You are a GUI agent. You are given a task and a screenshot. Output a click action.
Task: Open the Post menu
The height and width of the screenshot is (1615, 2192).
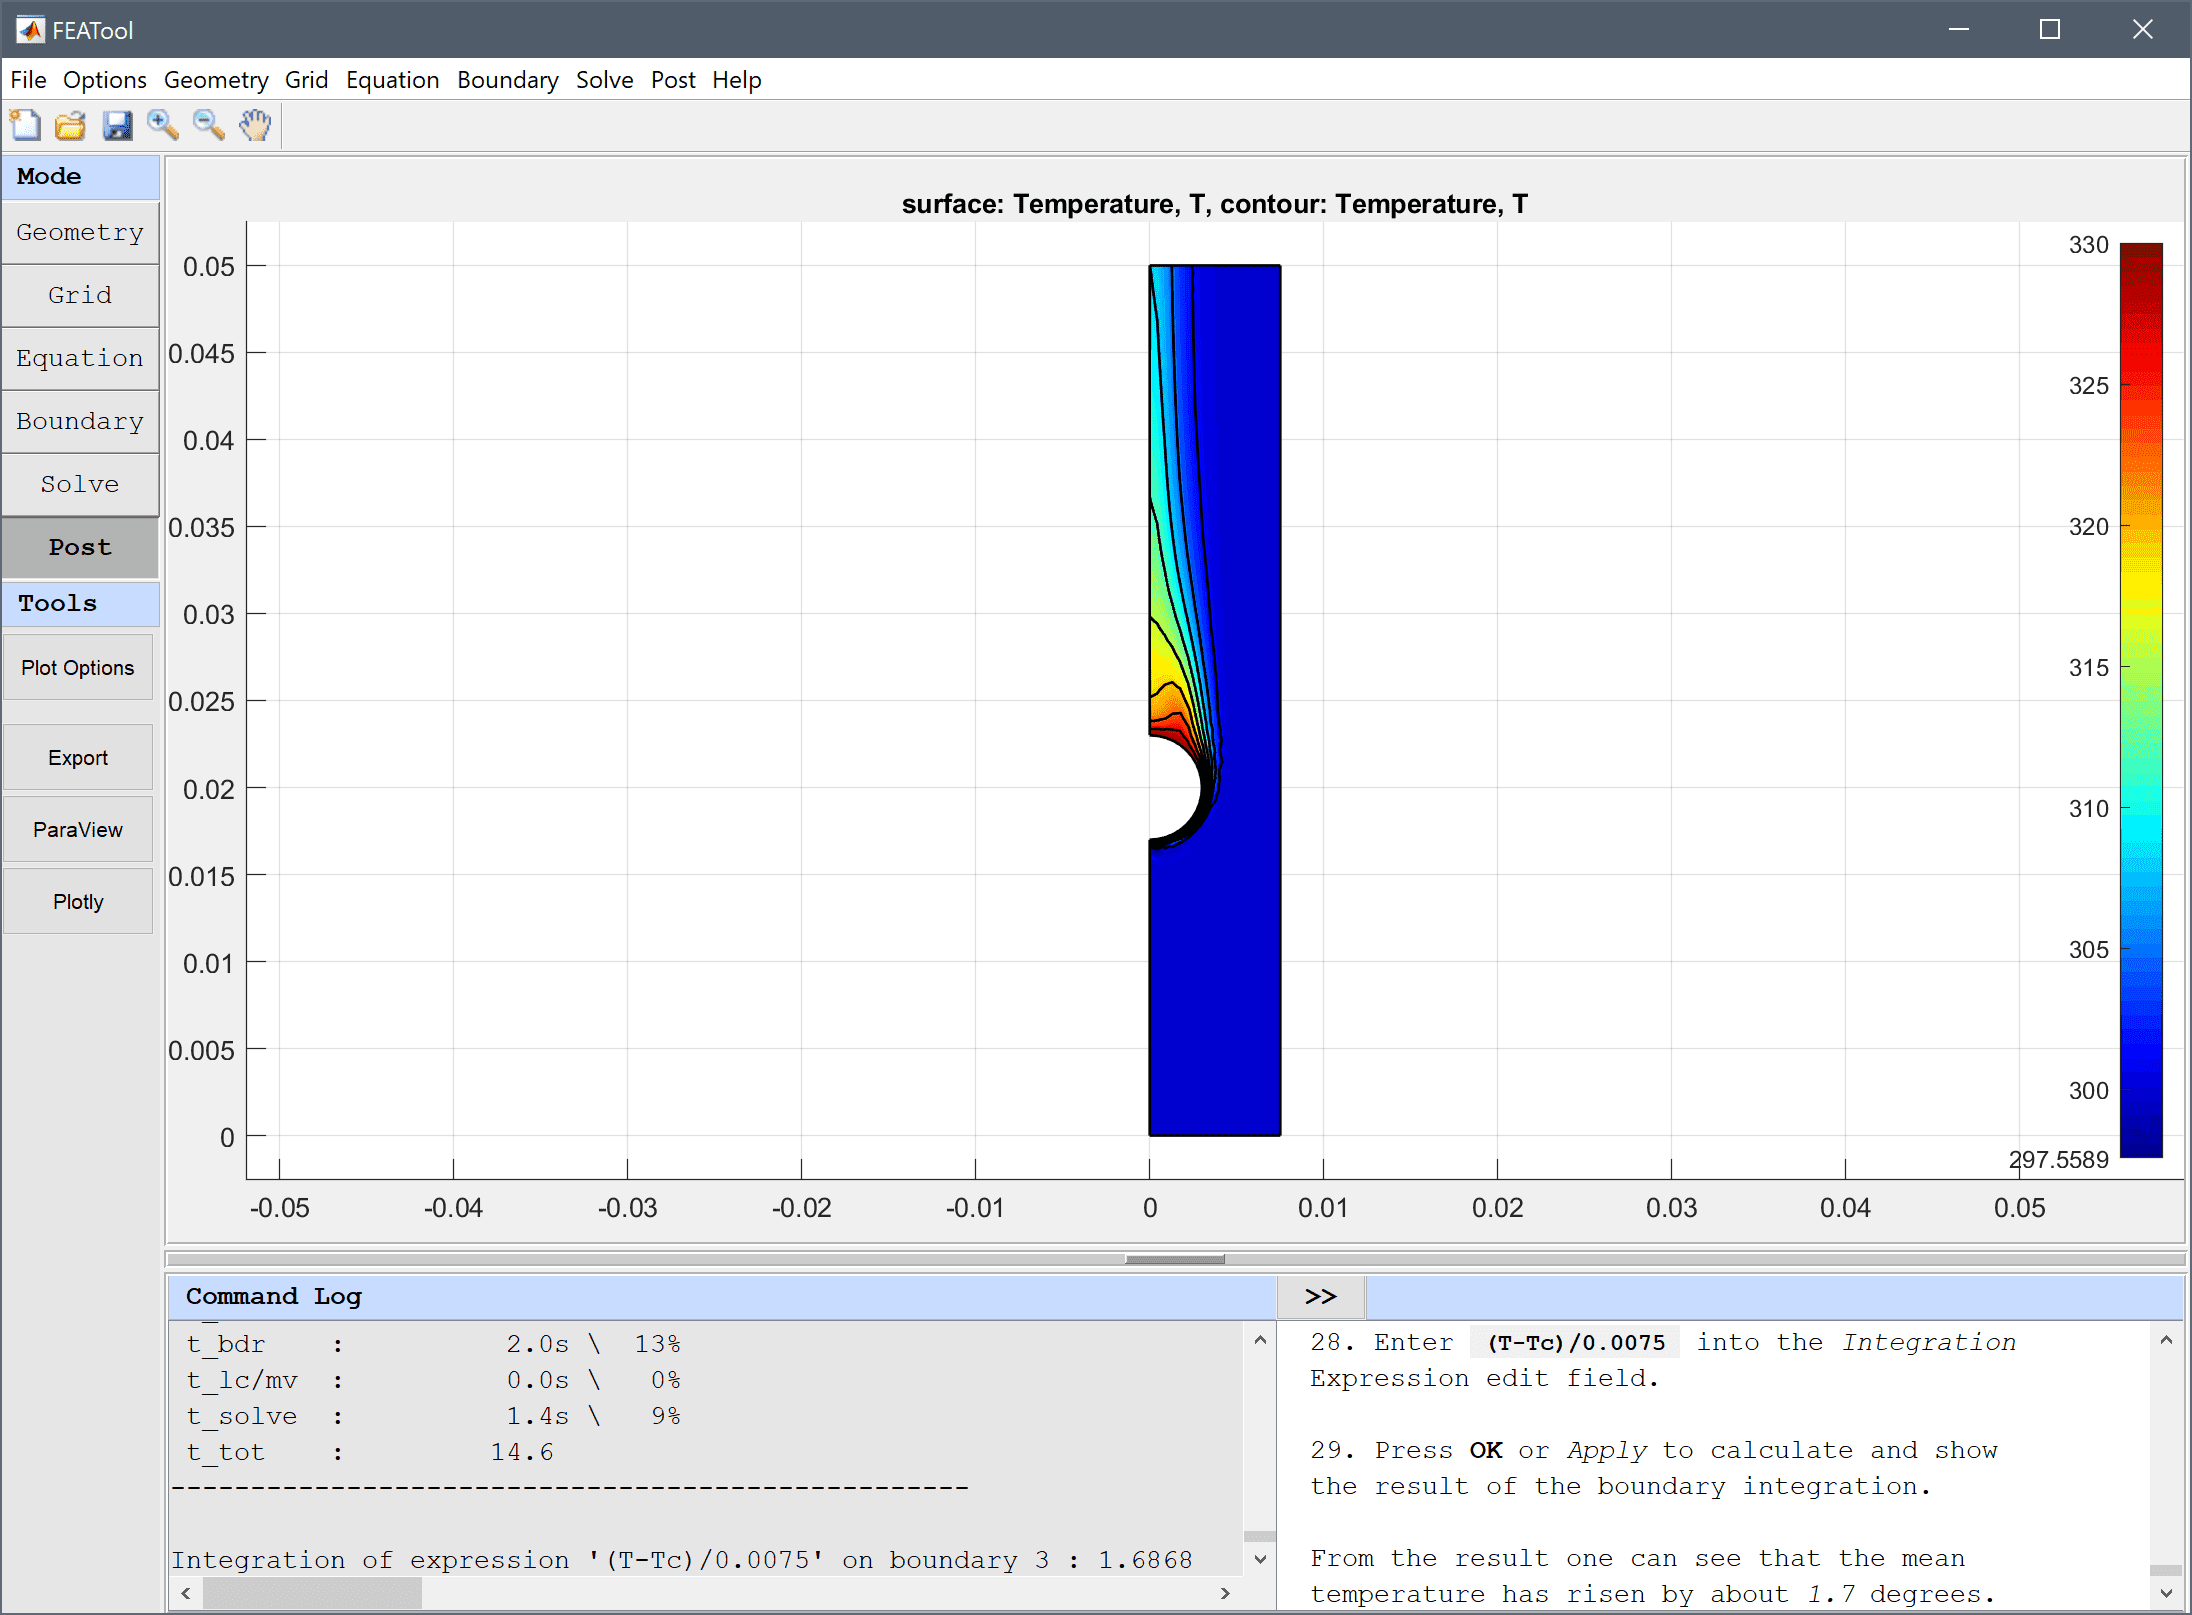click(673, 80)
